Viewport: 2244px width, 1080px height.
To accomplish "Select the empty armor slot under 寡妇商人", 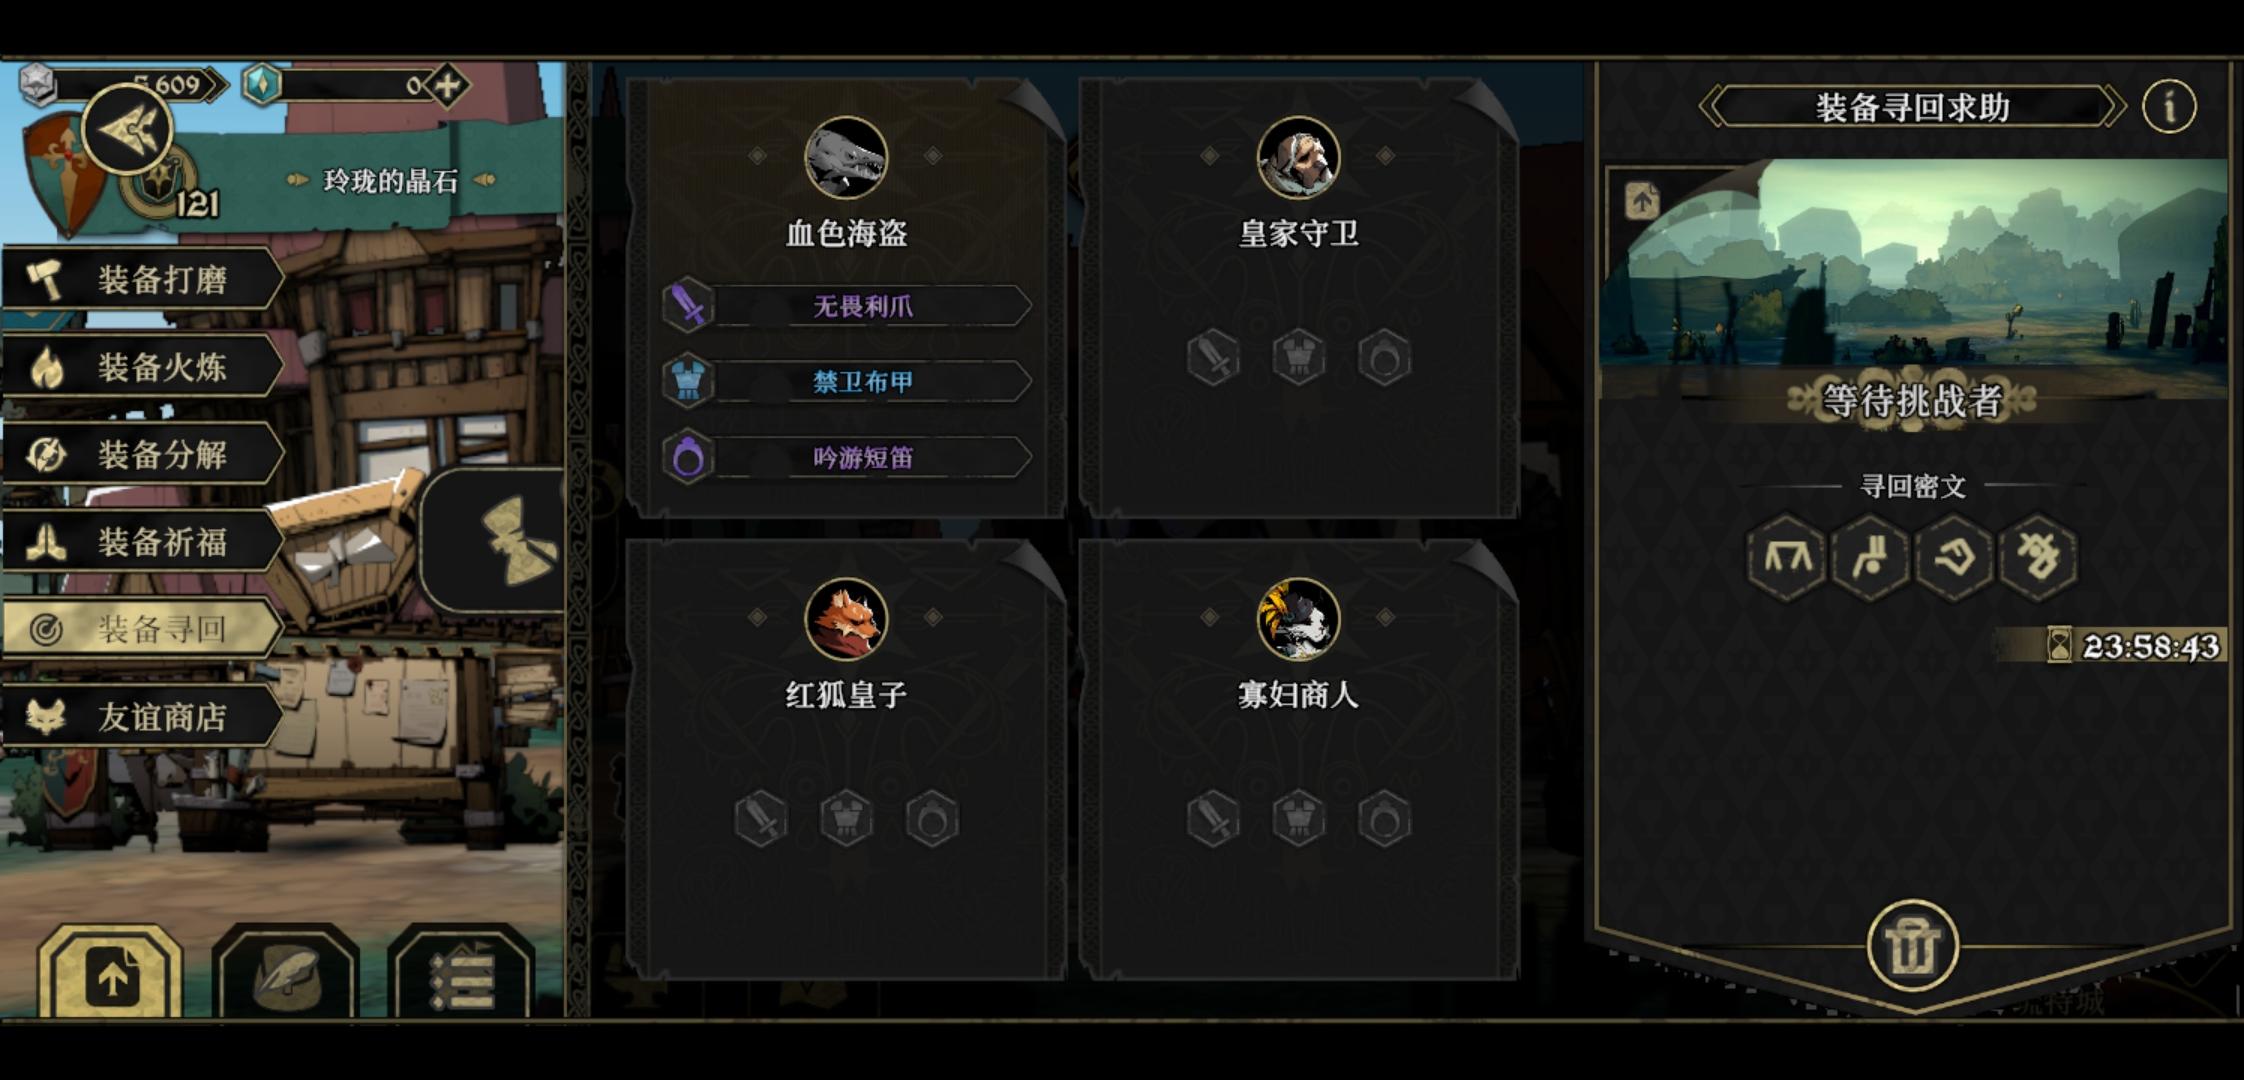I will click(1298, 819).
